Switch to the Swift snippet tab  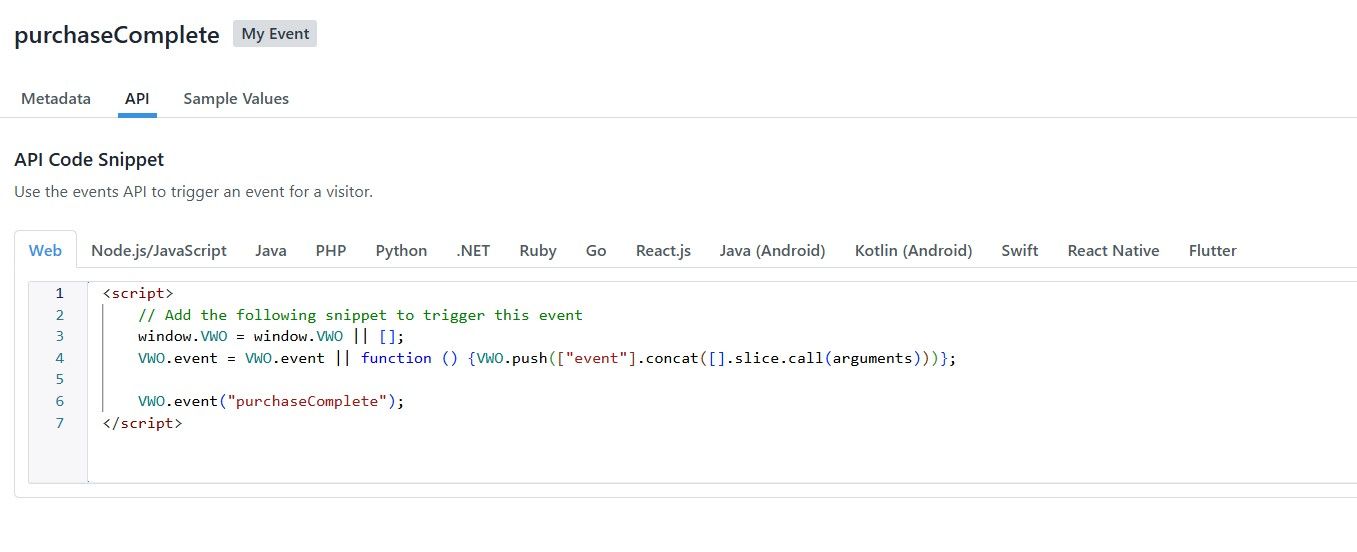[x=1020, y=251]
